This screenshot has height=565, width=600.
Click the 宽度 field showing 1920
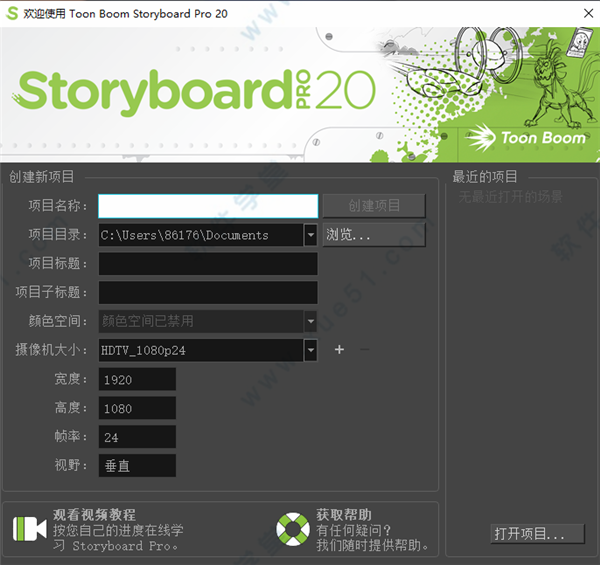point(137,379)
